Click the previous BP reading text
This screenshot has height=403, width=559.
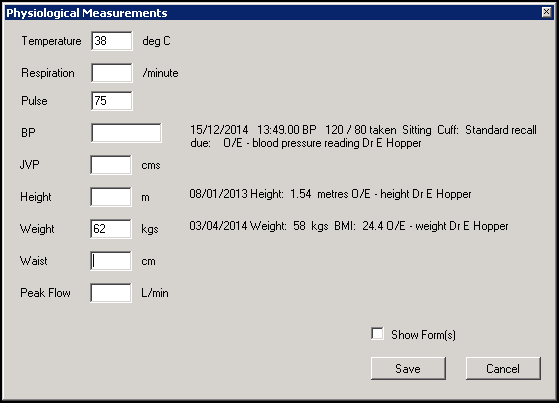click(x=363, y=136)
